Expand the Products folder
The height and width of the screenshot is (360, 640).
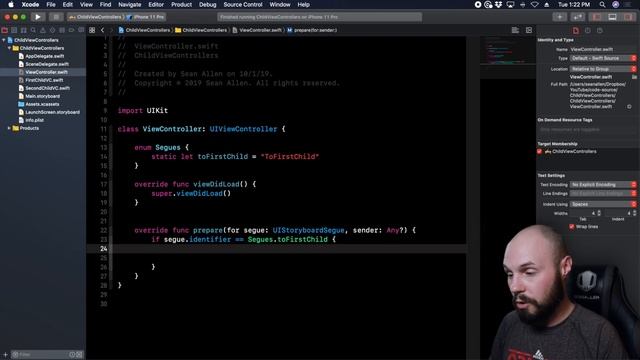pos(9,128)
